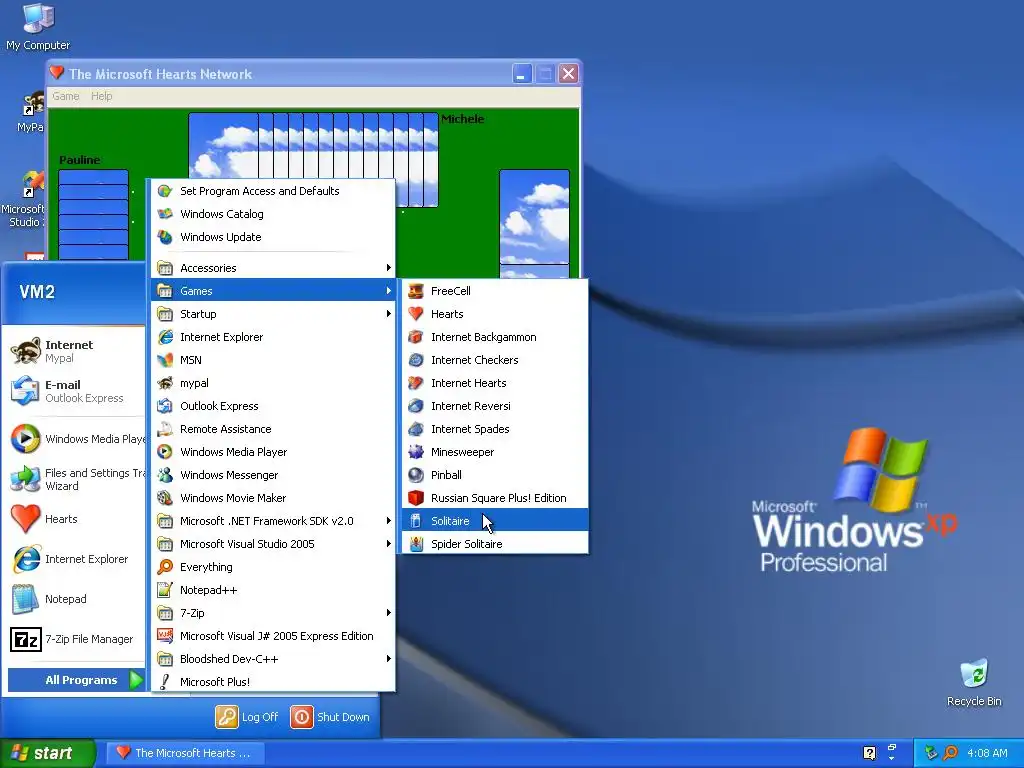The image size is (1024, 768).
Task: Expand the Startup submenu arrow
Action: [389, 313]
